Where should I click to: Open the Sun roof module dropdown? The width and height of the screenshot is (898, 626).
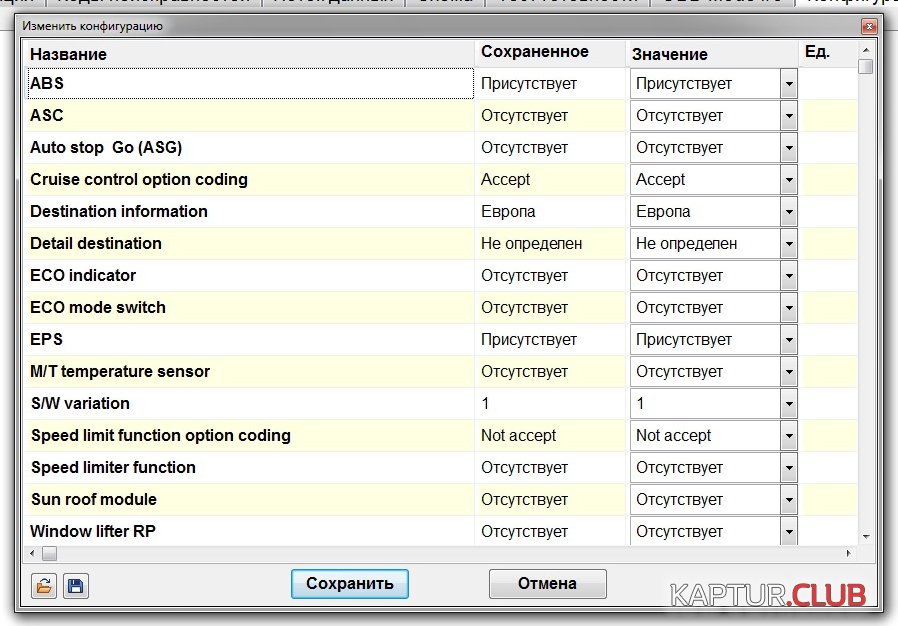(789, 500)
